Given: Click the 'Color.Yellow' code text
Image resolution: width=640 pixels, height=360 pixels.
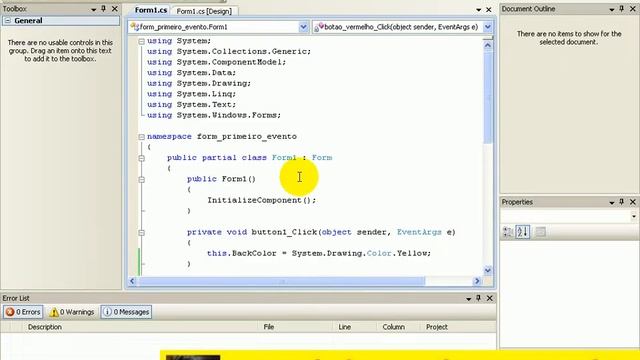Looking at the screenshot, I should point(398,253).
